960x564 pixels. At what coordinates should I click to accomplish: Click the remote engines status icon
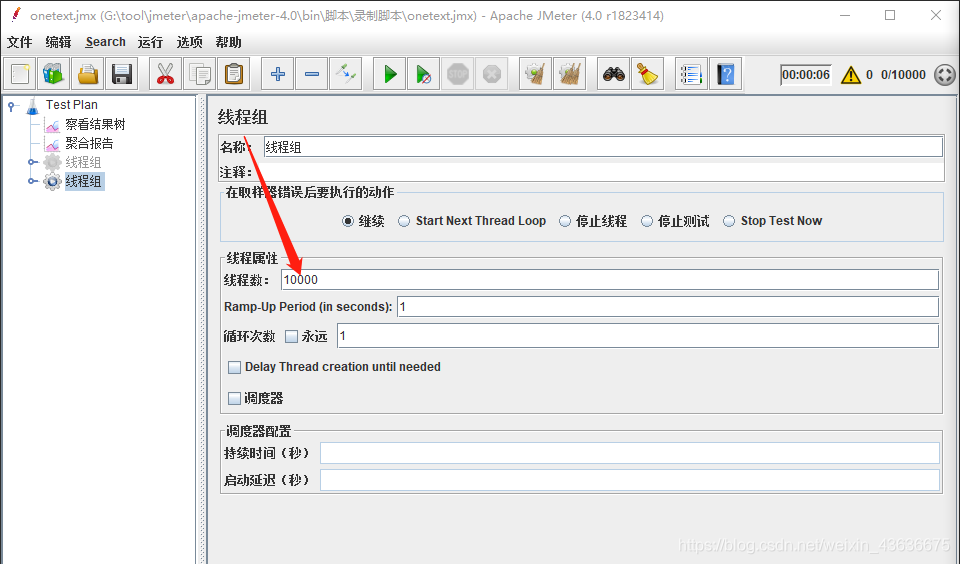(945, 75)
